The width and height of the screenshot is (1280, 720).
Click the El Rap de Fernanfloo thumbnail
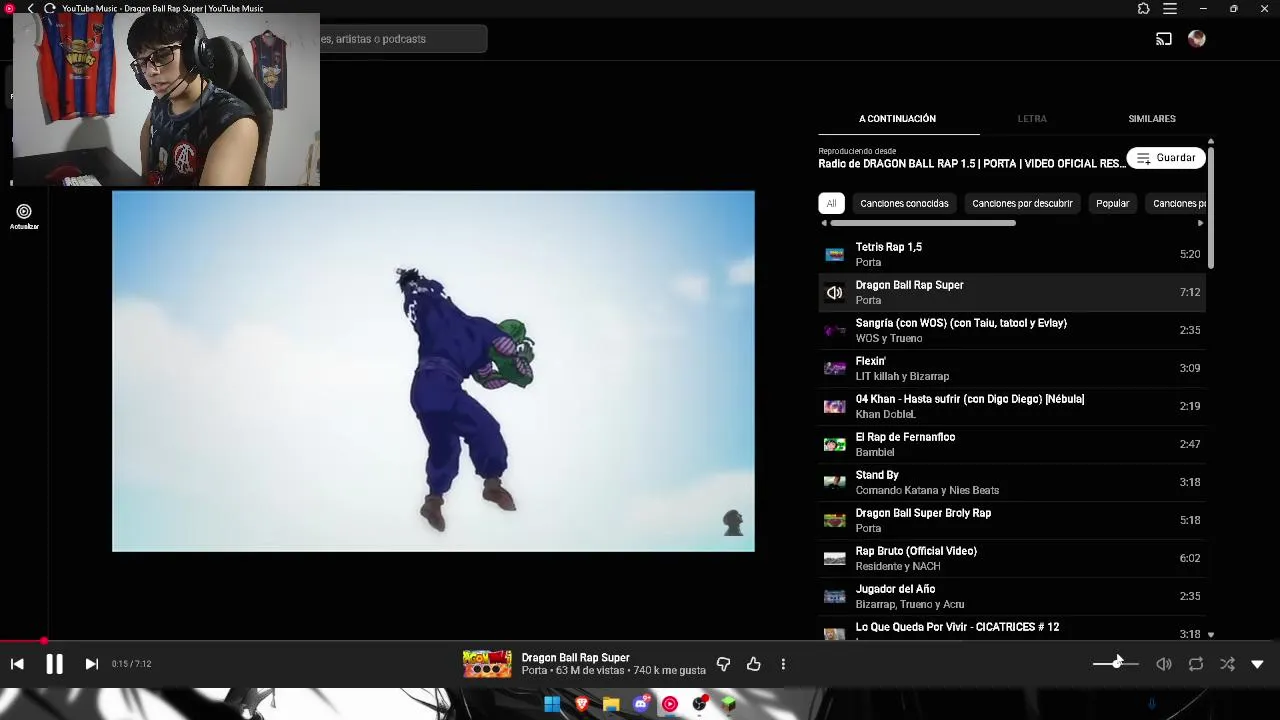click(x=834, y=444)
